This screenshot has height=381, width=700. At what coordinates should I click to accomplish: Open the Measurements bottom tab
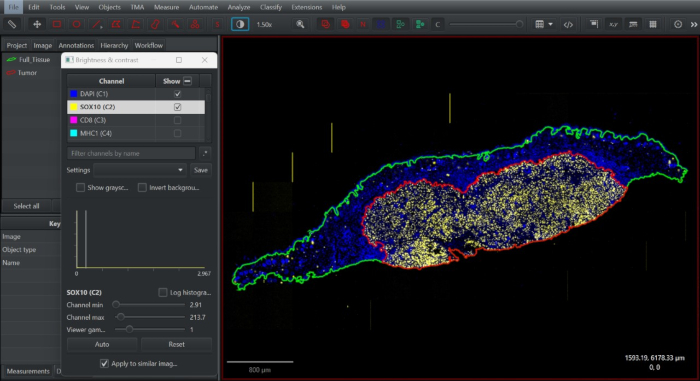coord(28,371)
